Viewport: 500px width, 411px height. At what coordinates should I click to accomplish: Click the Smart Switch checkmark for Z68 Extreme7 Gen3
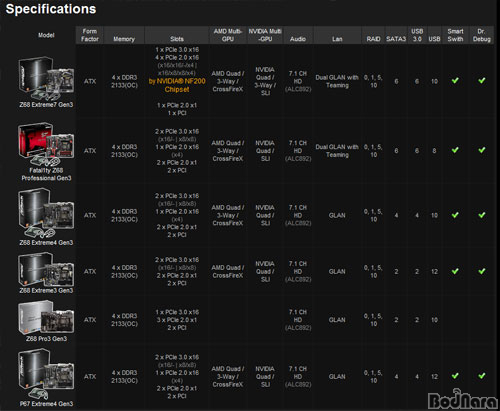[x=455, y=80]
